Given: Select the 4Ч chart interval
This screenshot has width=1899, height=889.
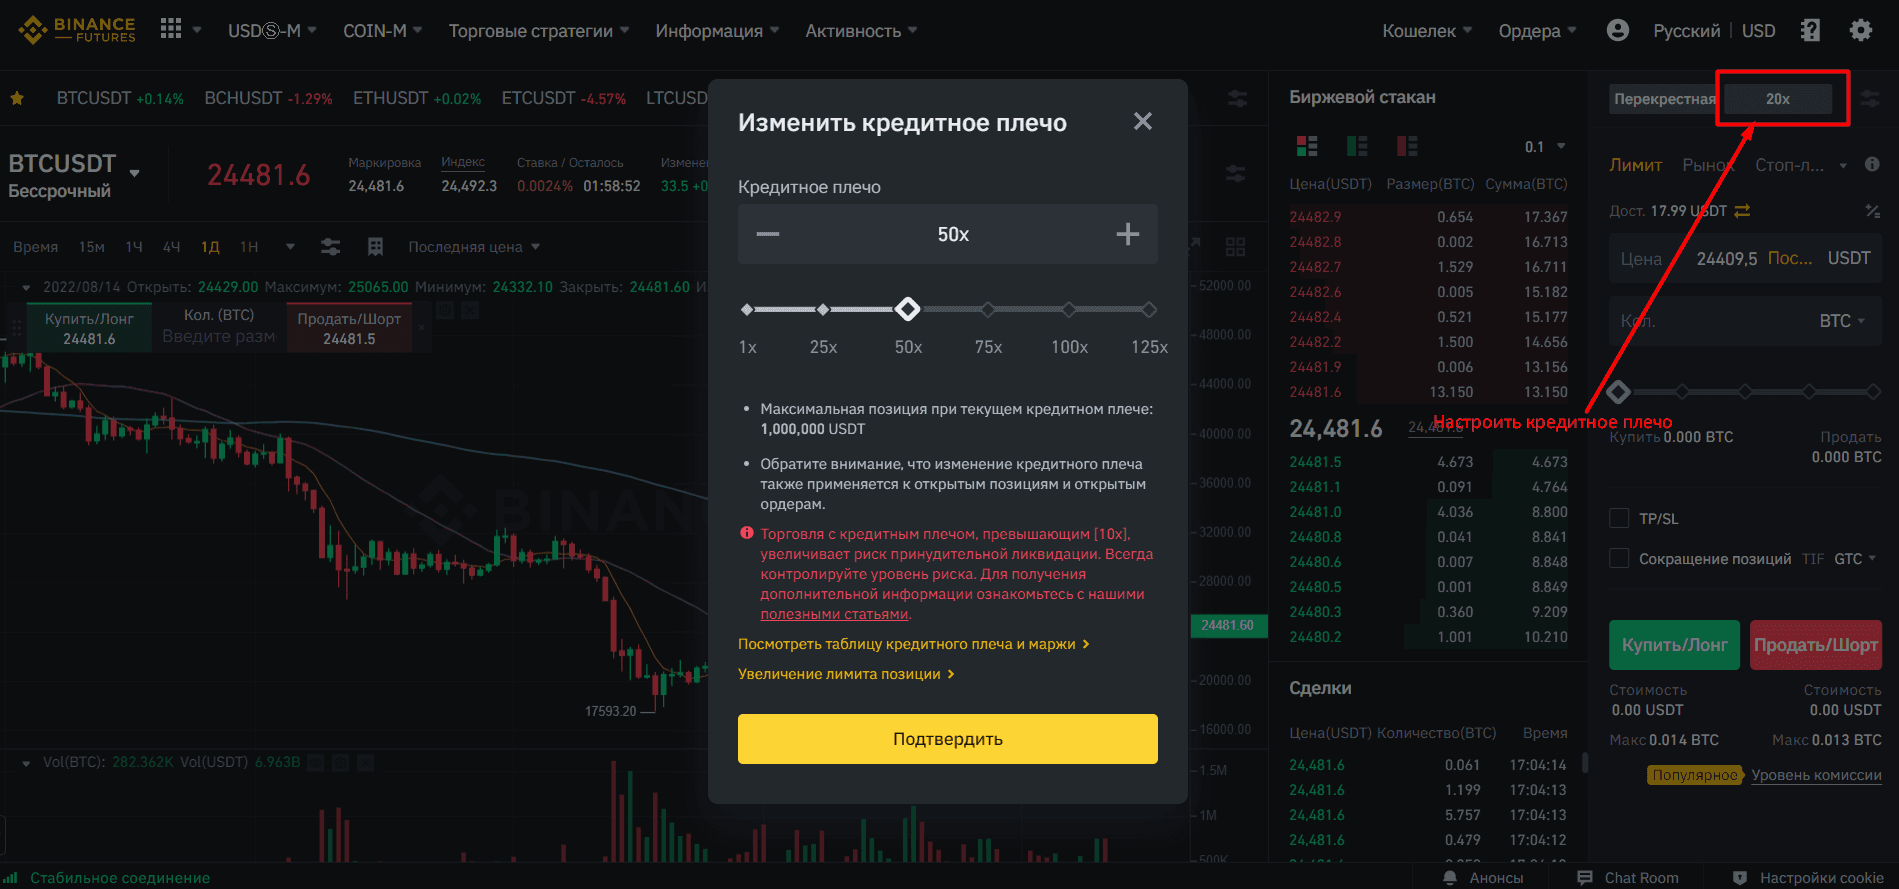Looking at the screenshot, I should tap(172, 246).
